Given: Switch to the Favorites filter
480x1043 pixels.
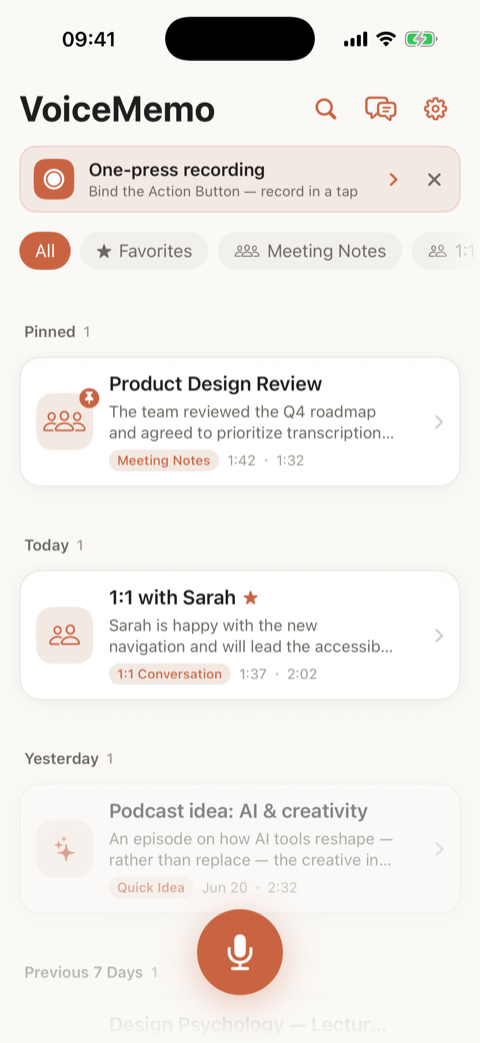Looking at the screenshot, I should tap(144, 251).
